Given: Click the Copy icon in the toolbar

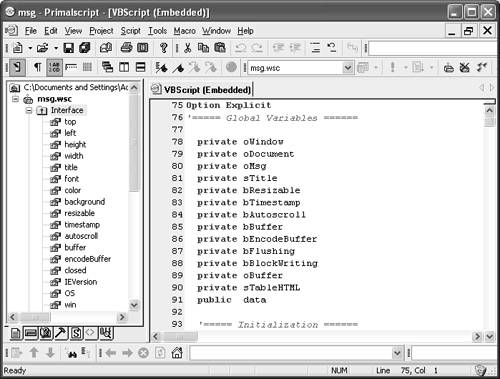Looking at the screenshot, I should [203, 48].
